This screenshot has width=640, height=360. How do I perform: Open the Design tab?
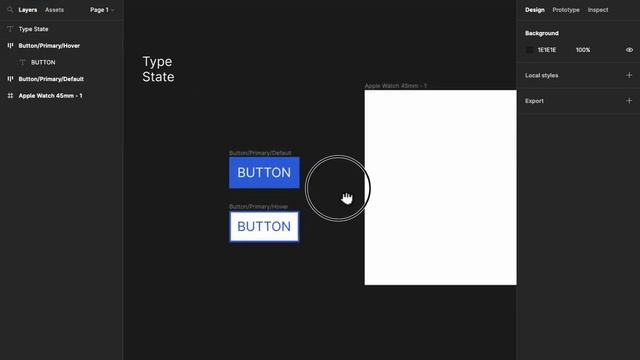[535, 10]
